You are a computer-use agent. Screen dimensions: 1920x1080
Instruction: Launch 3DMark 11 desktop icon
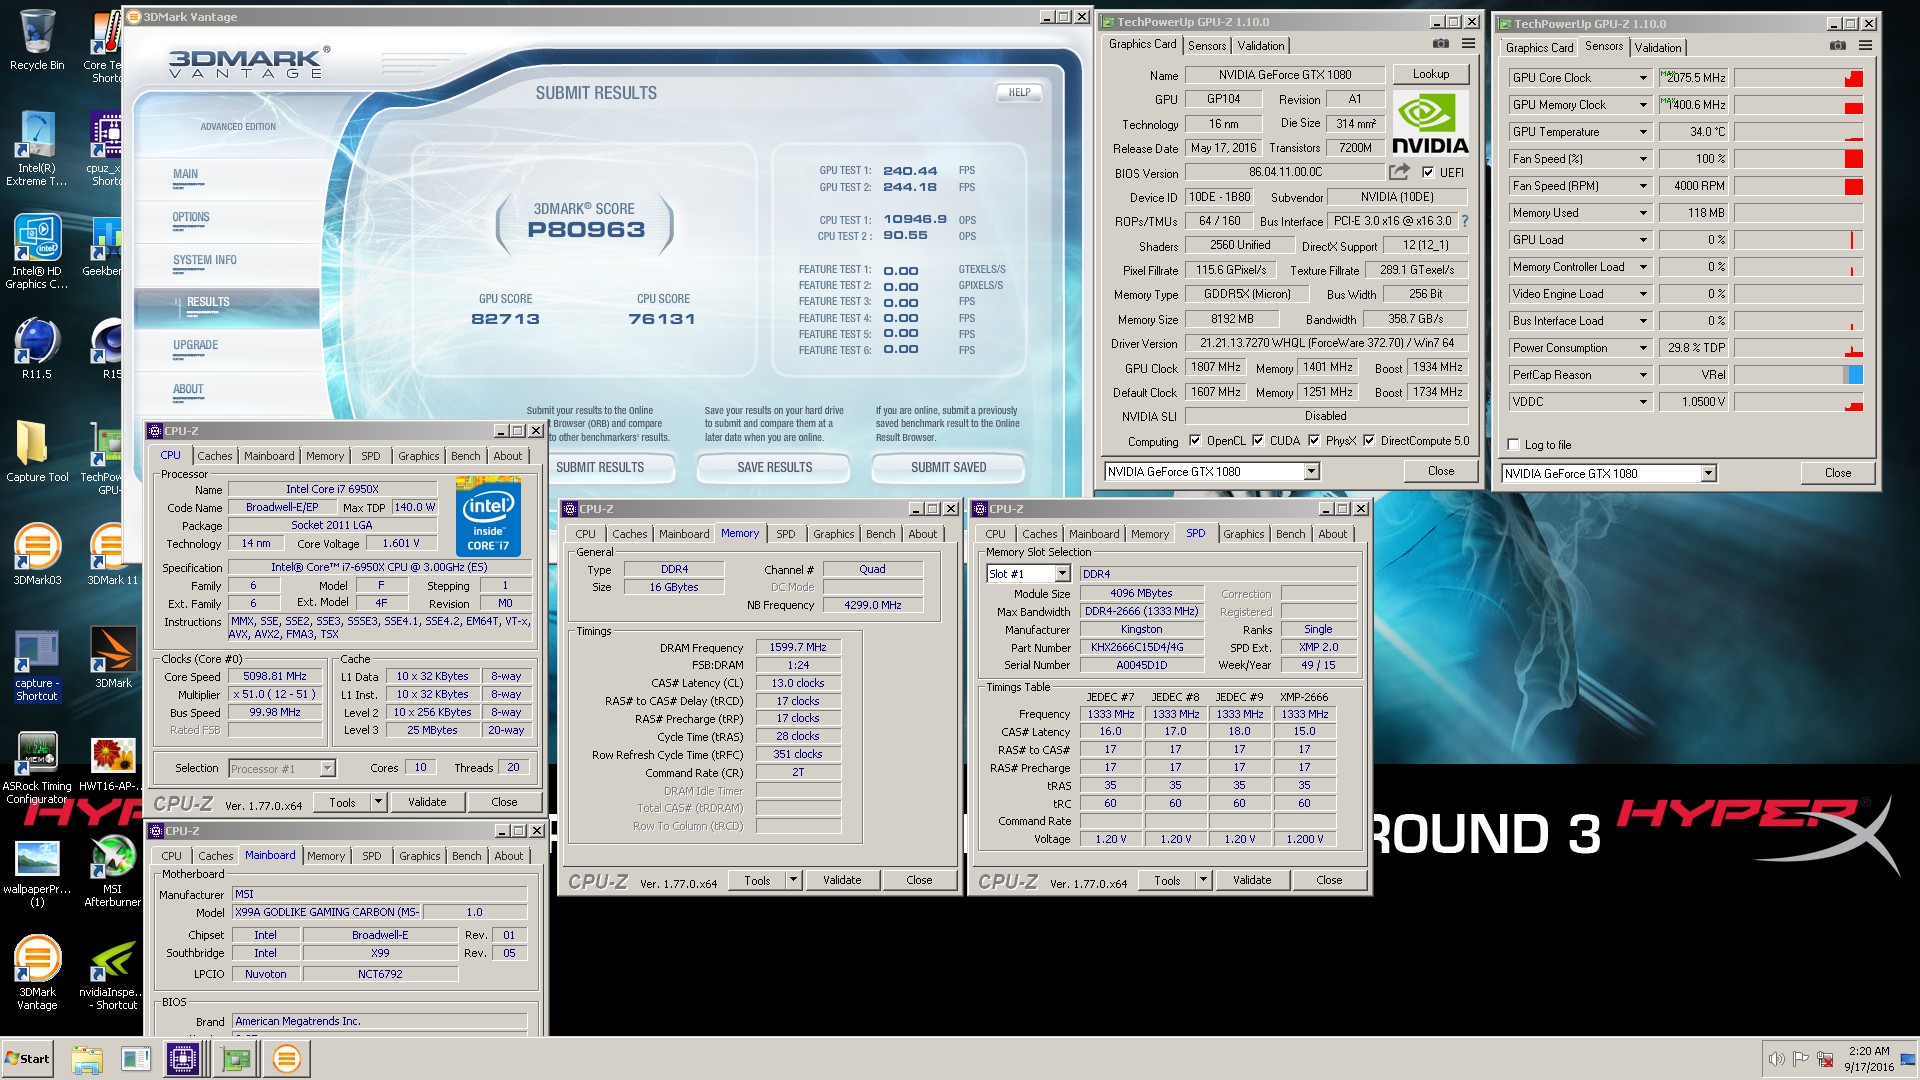point(112,554)
